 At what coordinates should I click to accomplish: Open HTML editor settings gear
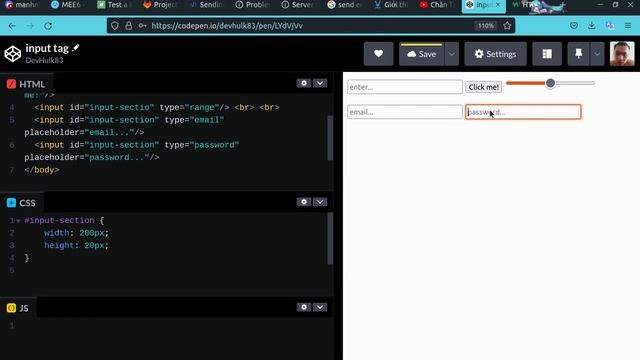(x=304, y=83)
